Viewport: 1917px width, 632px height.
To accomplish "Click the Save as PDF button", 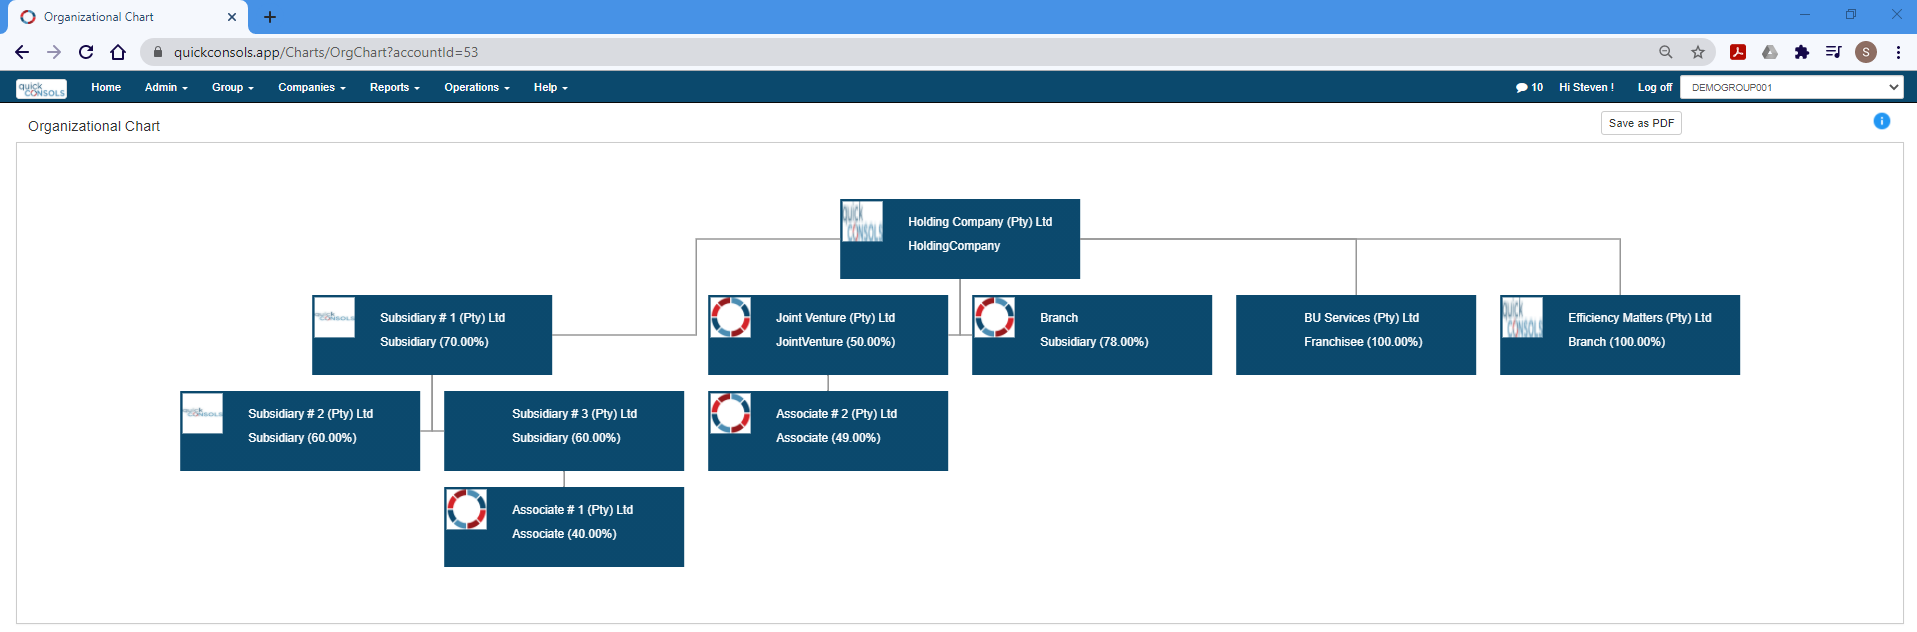I will 1641,123.
